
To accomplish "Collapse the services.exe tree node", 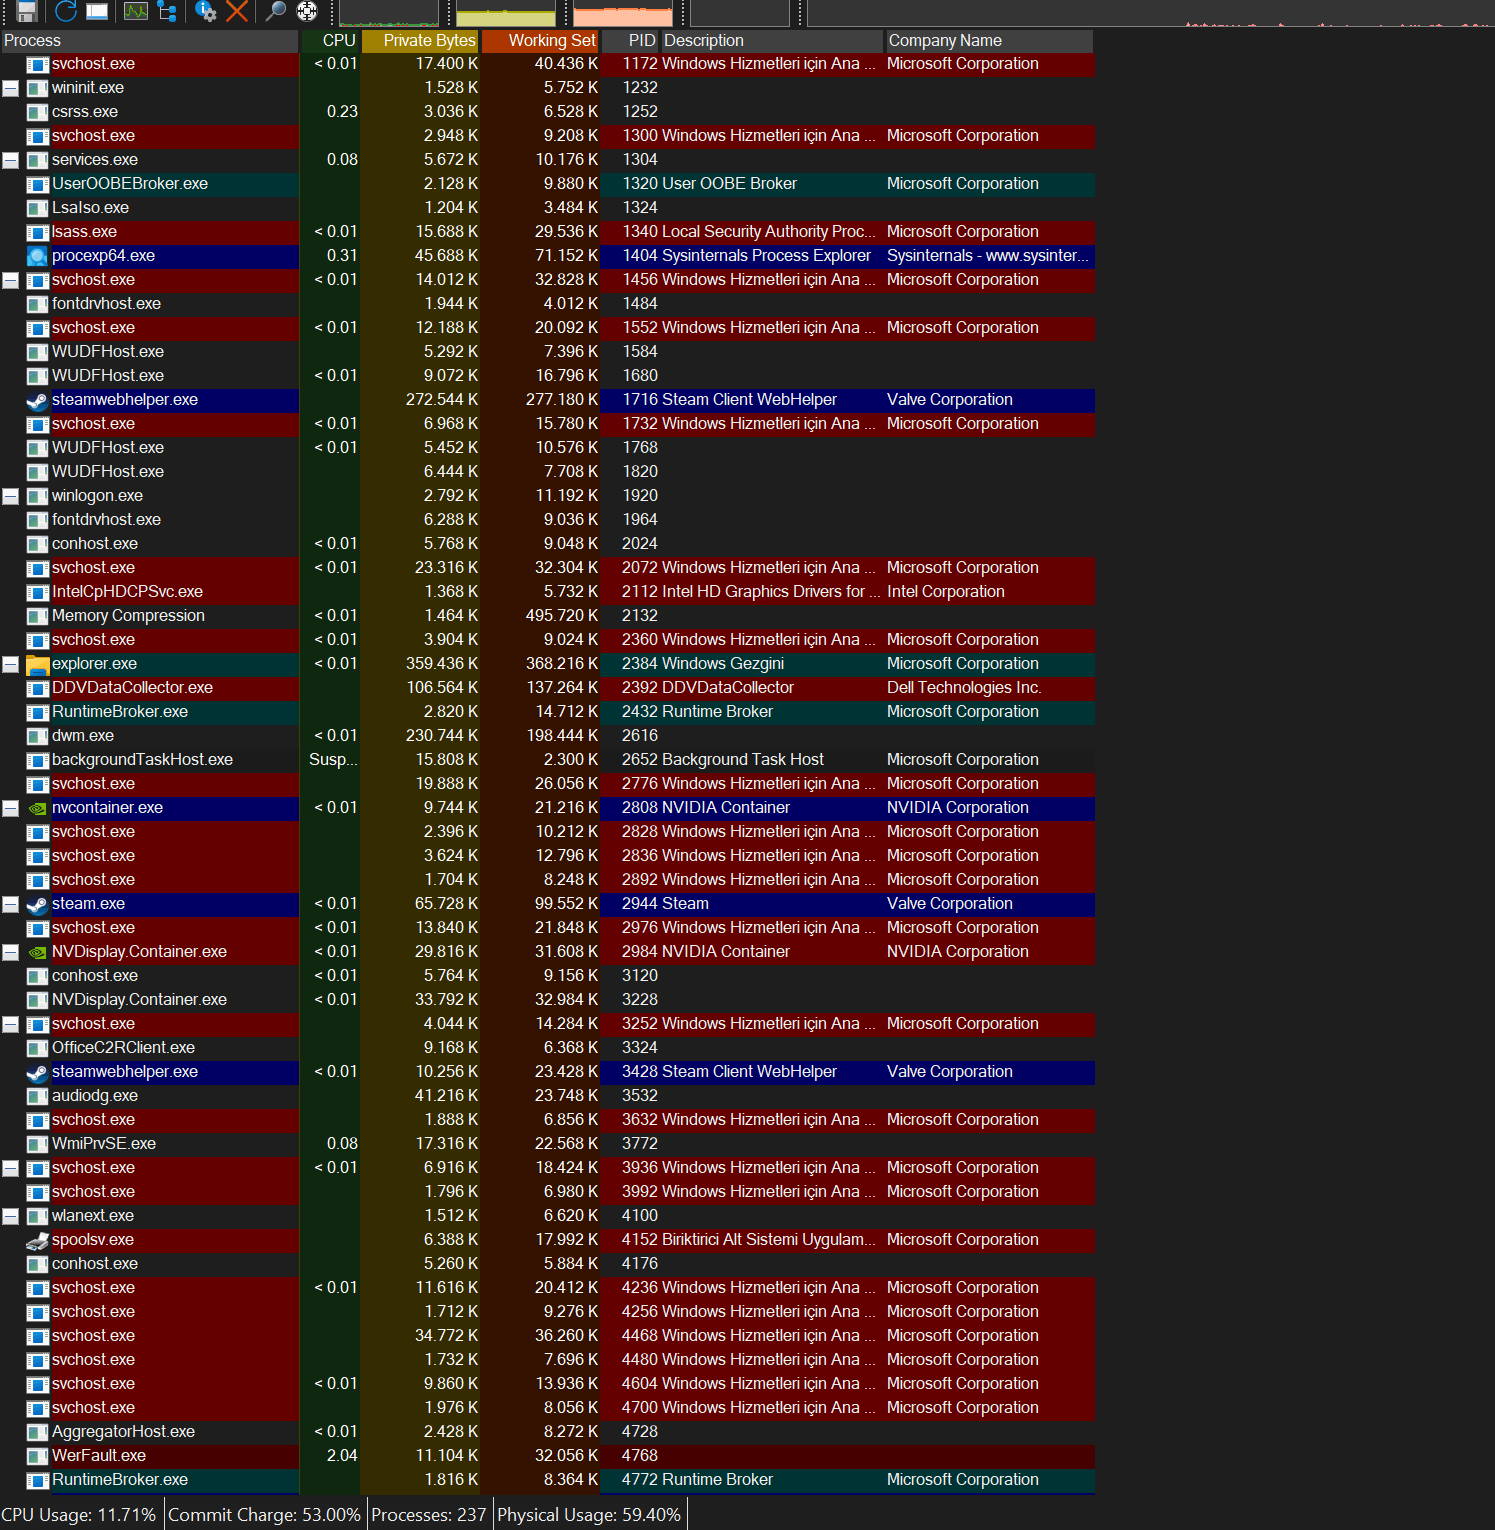I will pos(10,160).
